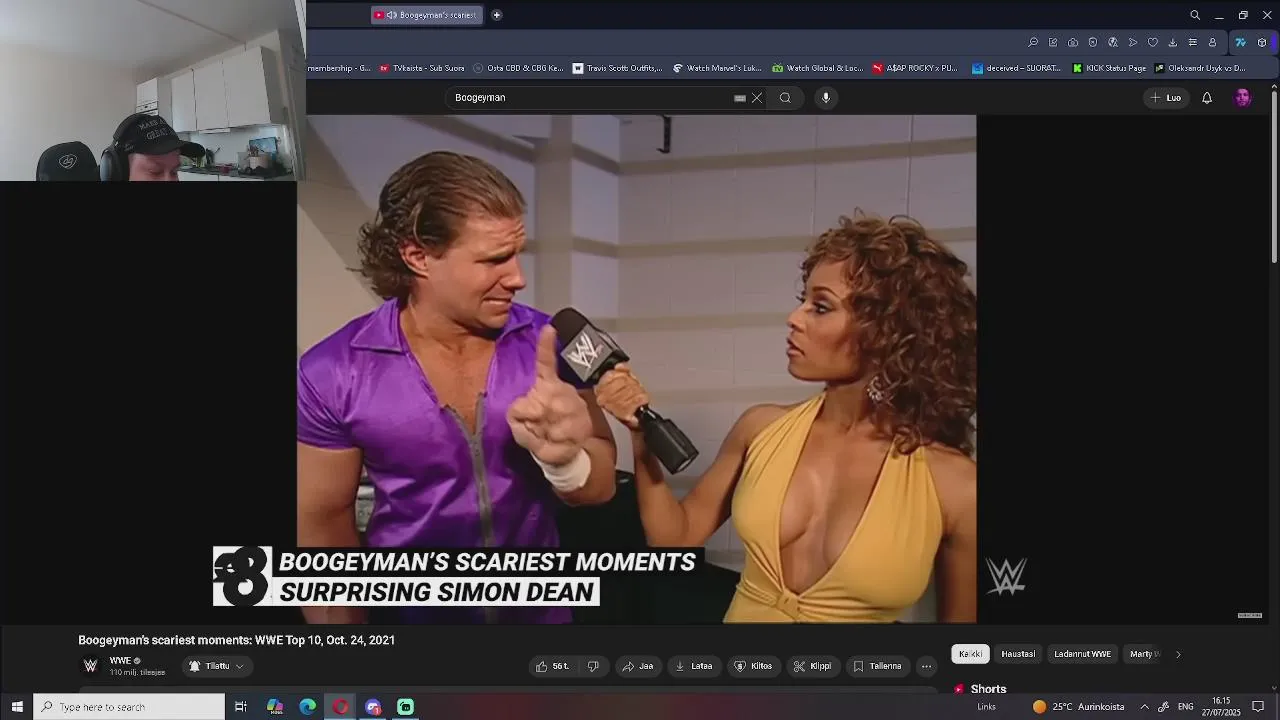Open the WWE channel name link
The image size is (1280, 720).
(x=120, y=661)
